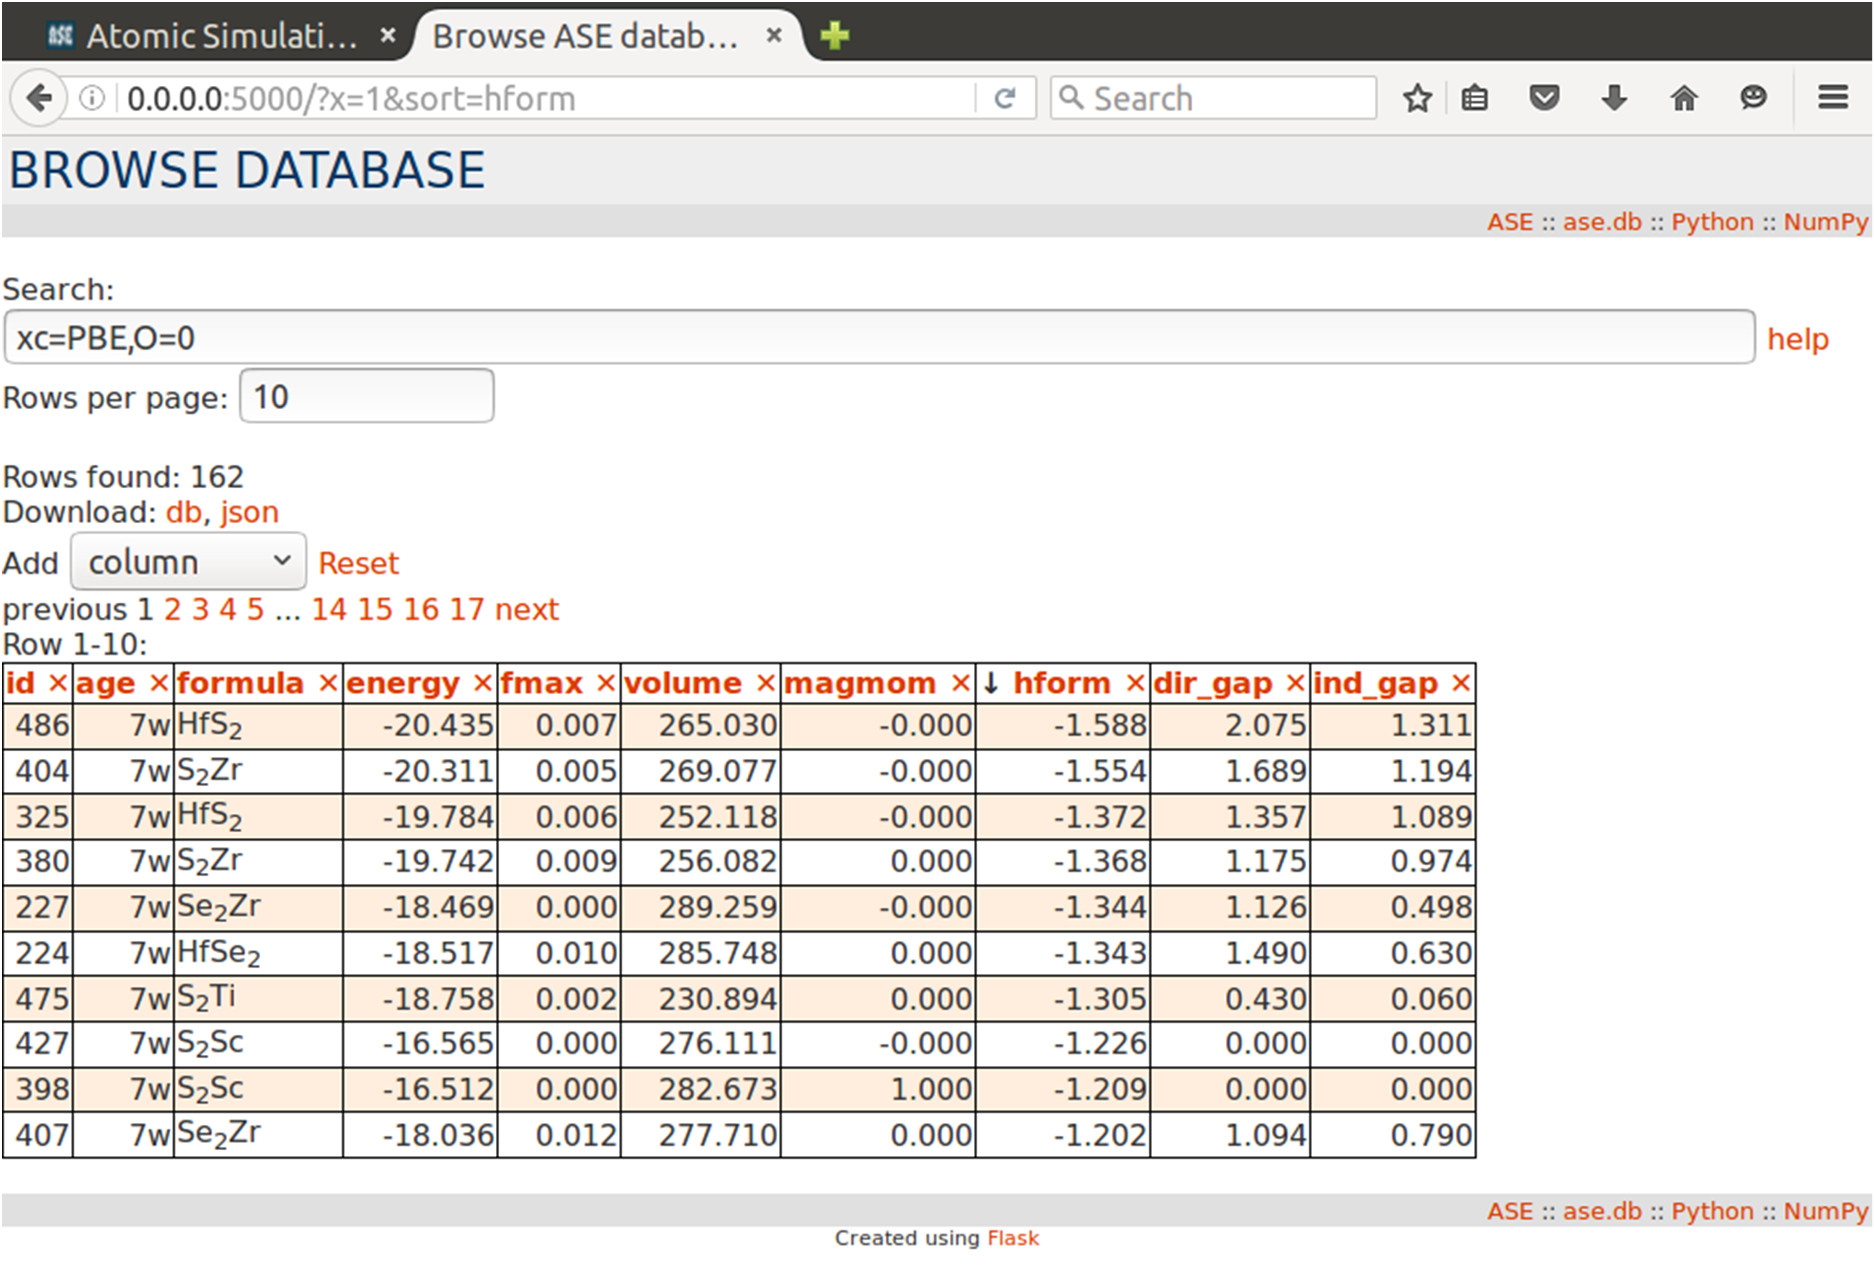This screenshot has width=1874, height=1271.
Task: Go to the browser home icon
Action: (1684, 98)
